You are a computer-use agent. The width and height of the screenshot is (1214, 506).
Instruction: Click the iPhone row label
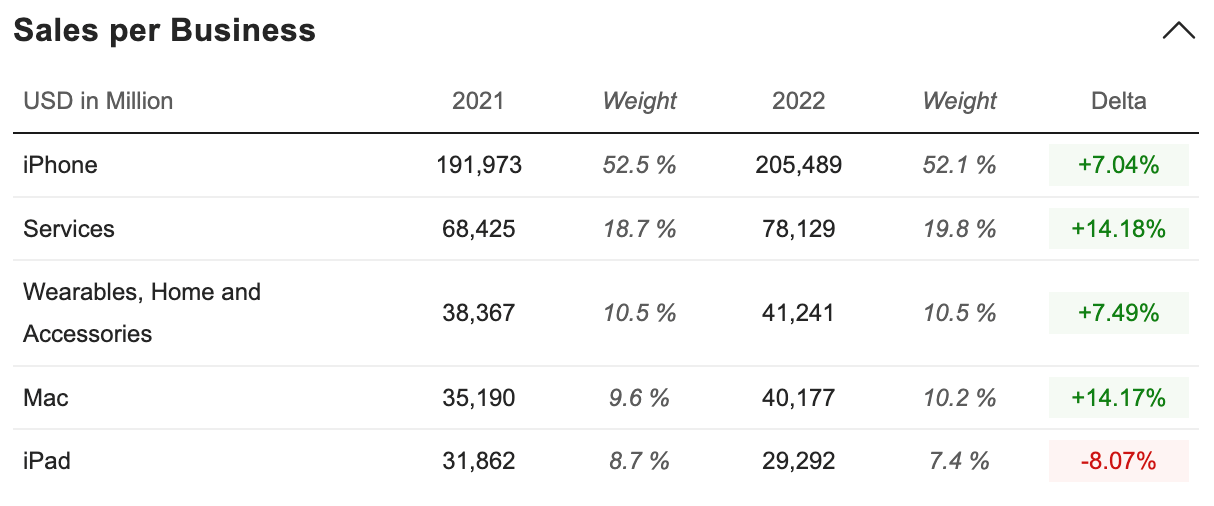click(x=60, y=165)
